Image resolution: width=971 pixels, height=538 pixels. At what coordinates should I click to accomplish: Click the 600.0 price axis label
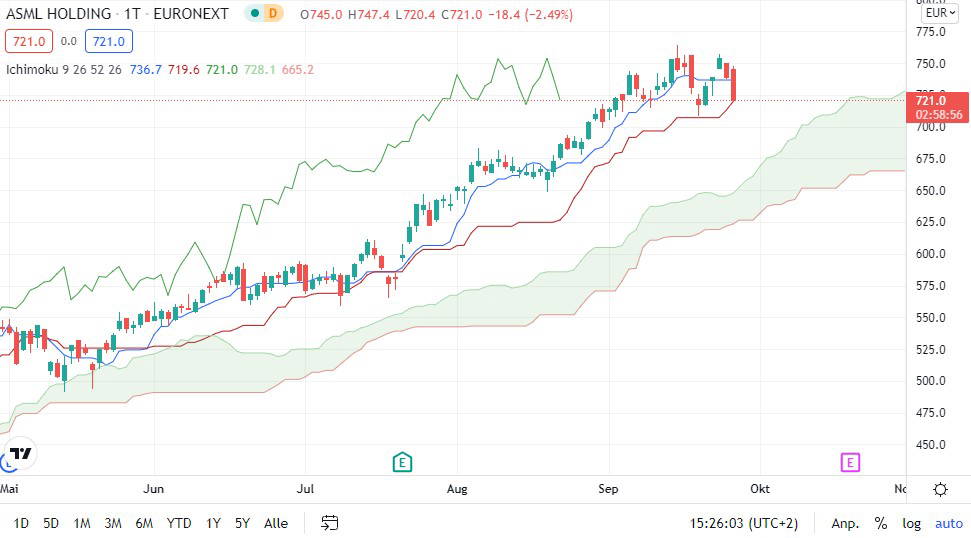pyautogui.click(x=931, y=254)
